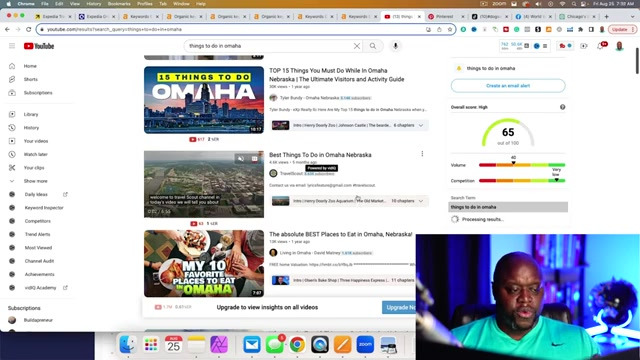Screen dimensions: 640x360
Task: Click Create an email alert button
Action: click(508, 86)
